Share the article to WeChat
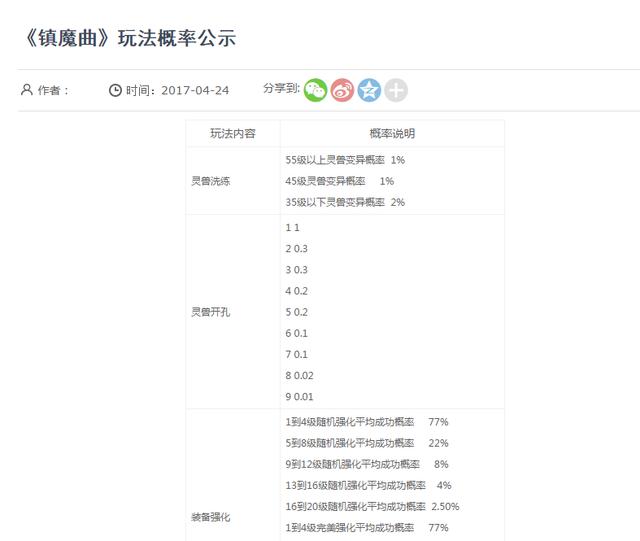640x541 pixels. coord(316,90)
